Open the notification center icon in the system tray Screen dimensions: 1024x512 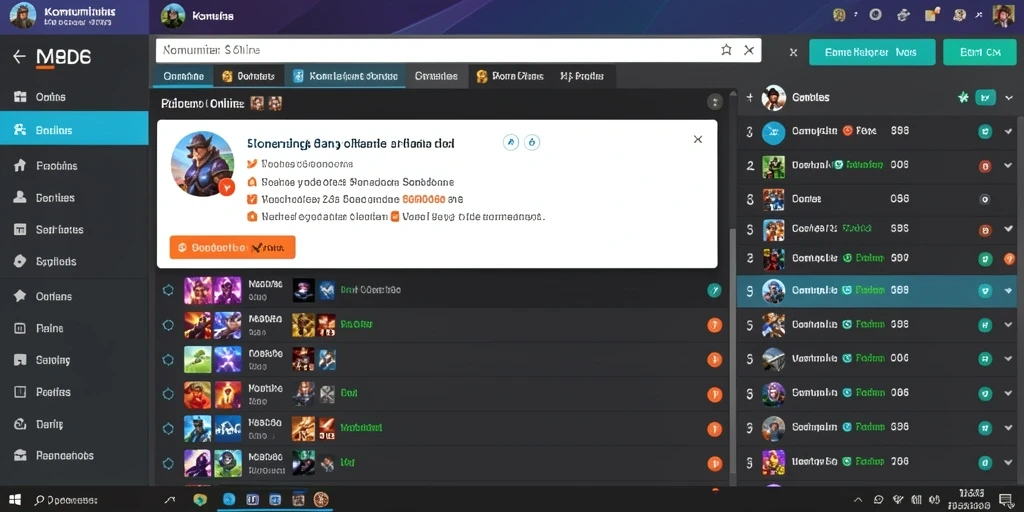tap(1005, 500)
